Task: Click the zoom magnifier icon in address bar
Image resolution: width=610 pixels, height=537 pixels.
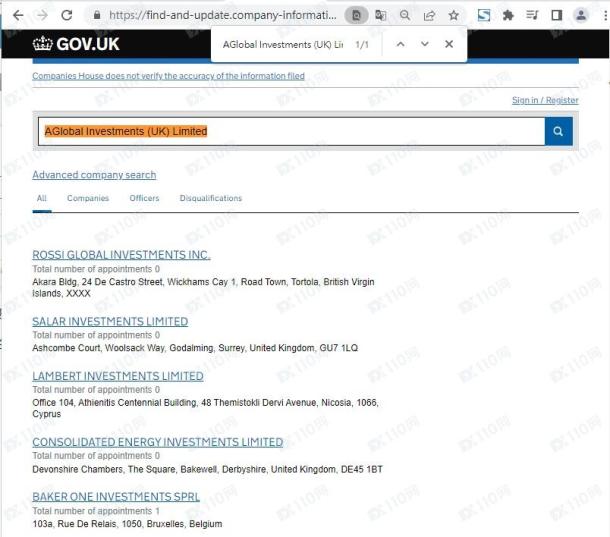Action: tap(405, 16)
